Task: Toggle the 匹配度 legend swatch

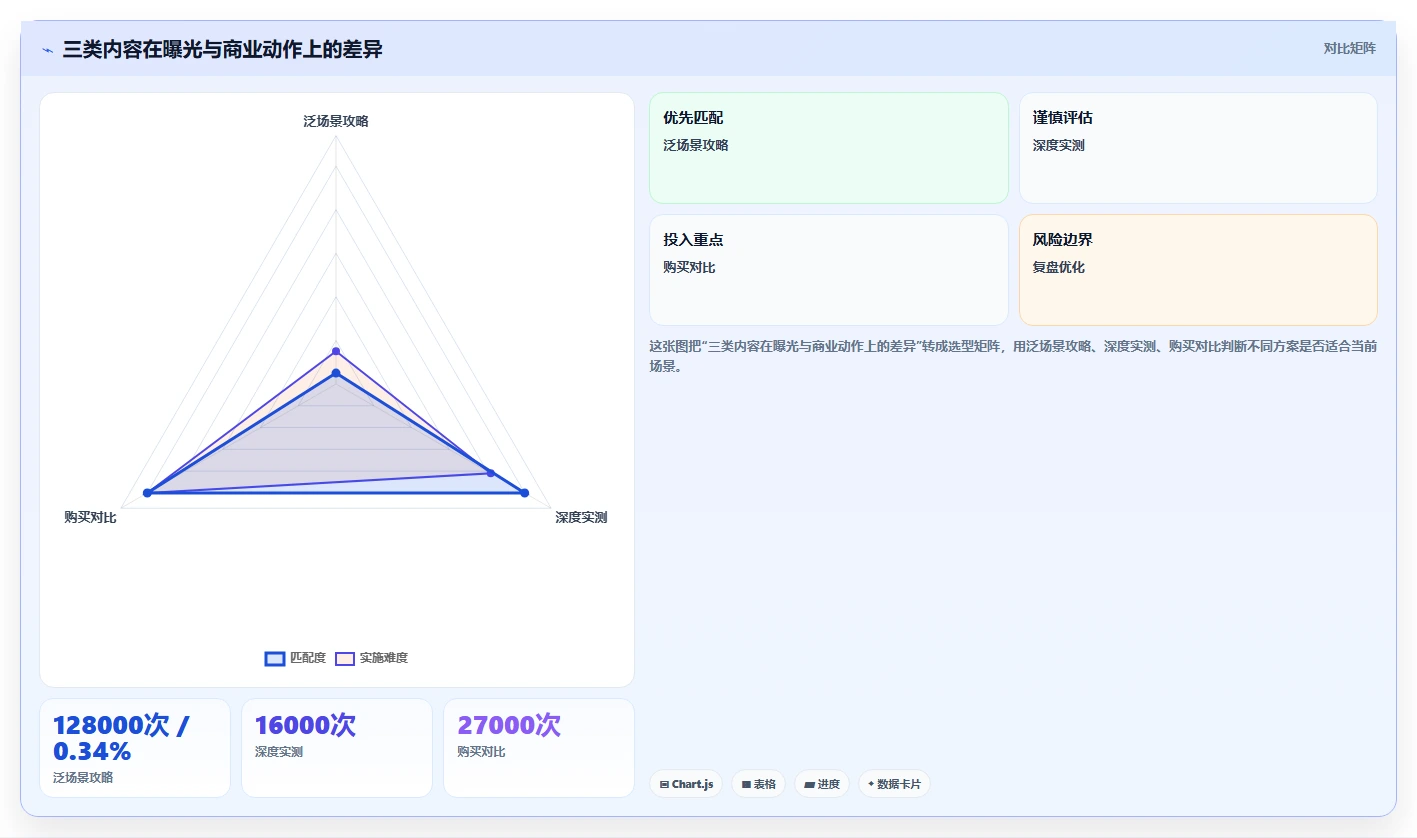Action: tap(274, 658)
